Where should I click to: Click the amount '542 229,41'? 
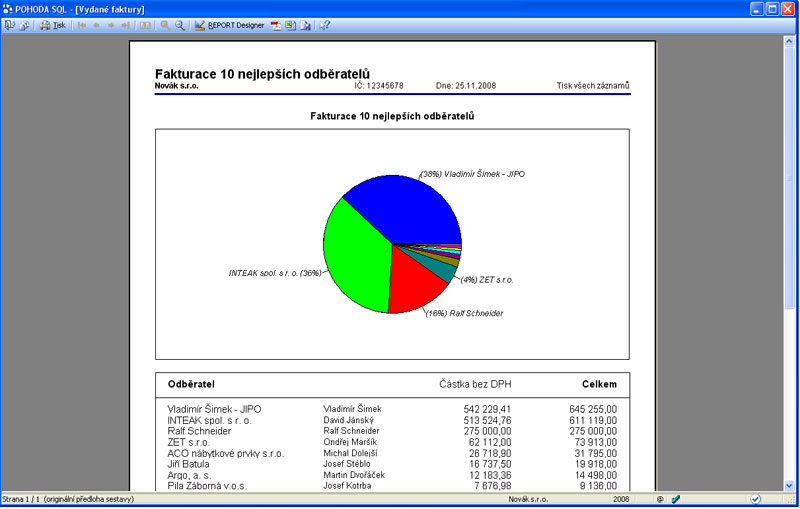pyautogui.click(x=487, y=409)
